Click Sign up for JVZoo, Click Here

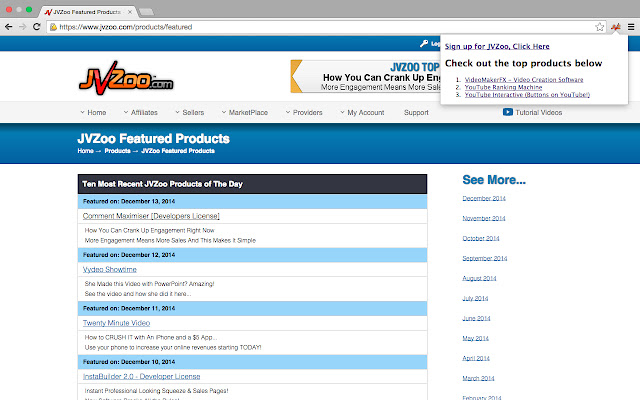click(x=497, y=46)
